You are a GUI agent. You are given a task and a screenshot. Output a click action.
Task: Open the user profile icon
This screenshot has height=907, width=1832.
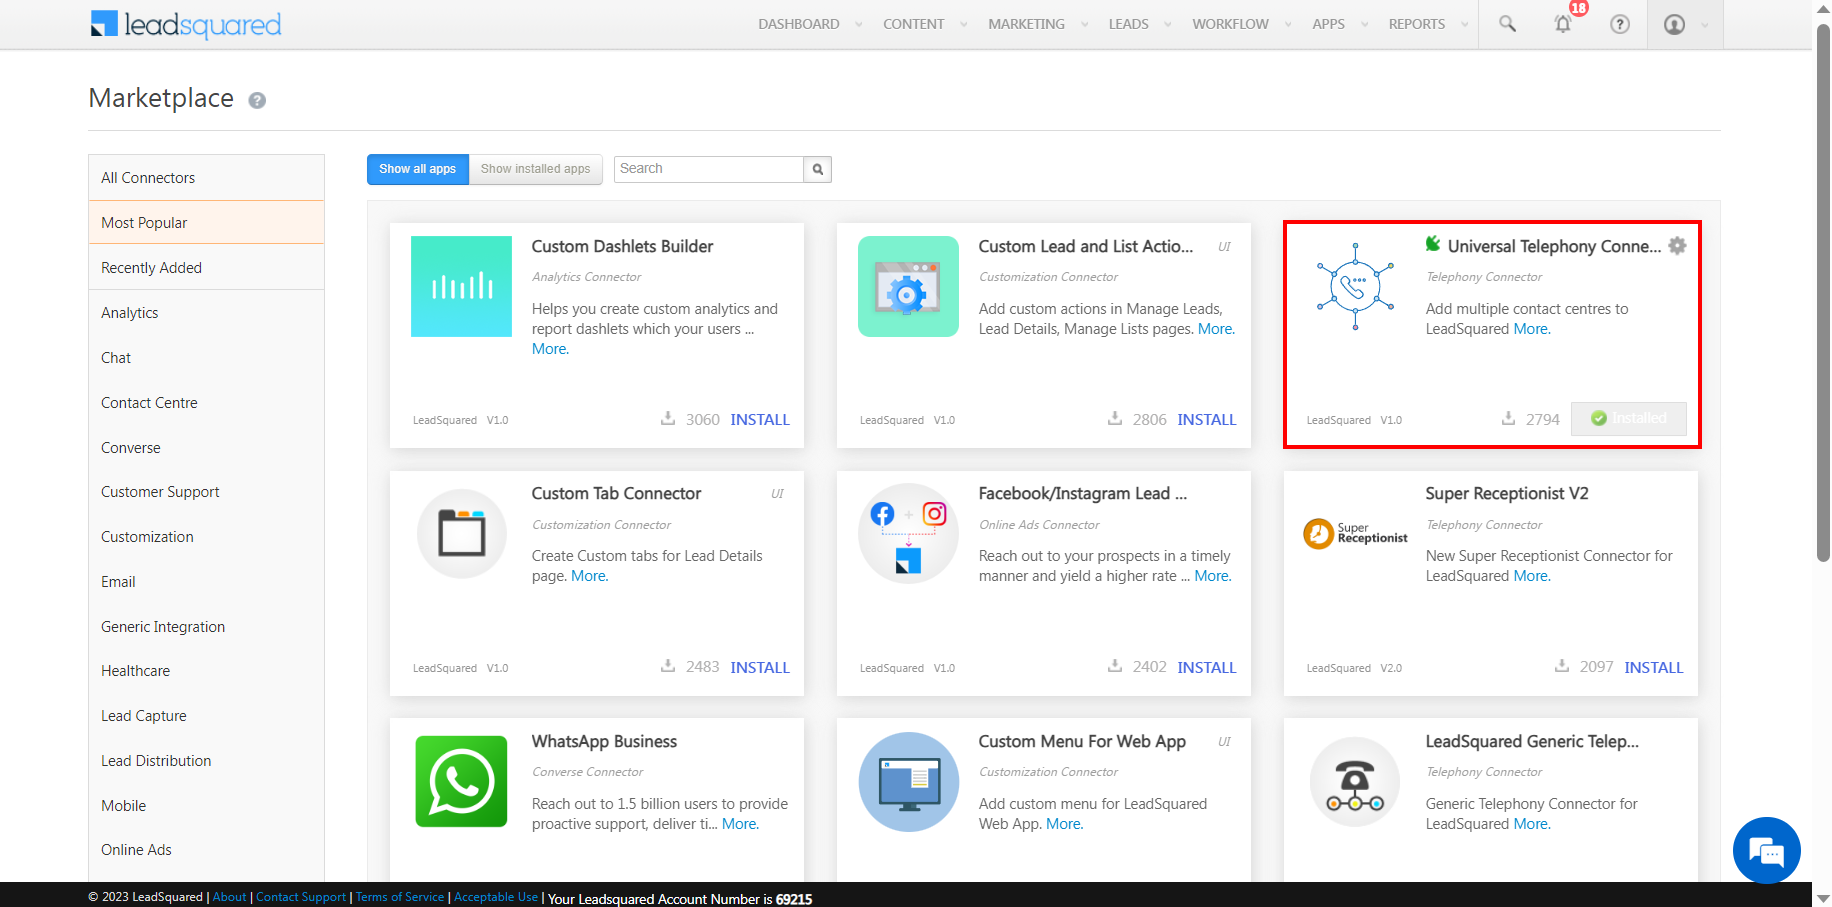tap(1674, 24)
